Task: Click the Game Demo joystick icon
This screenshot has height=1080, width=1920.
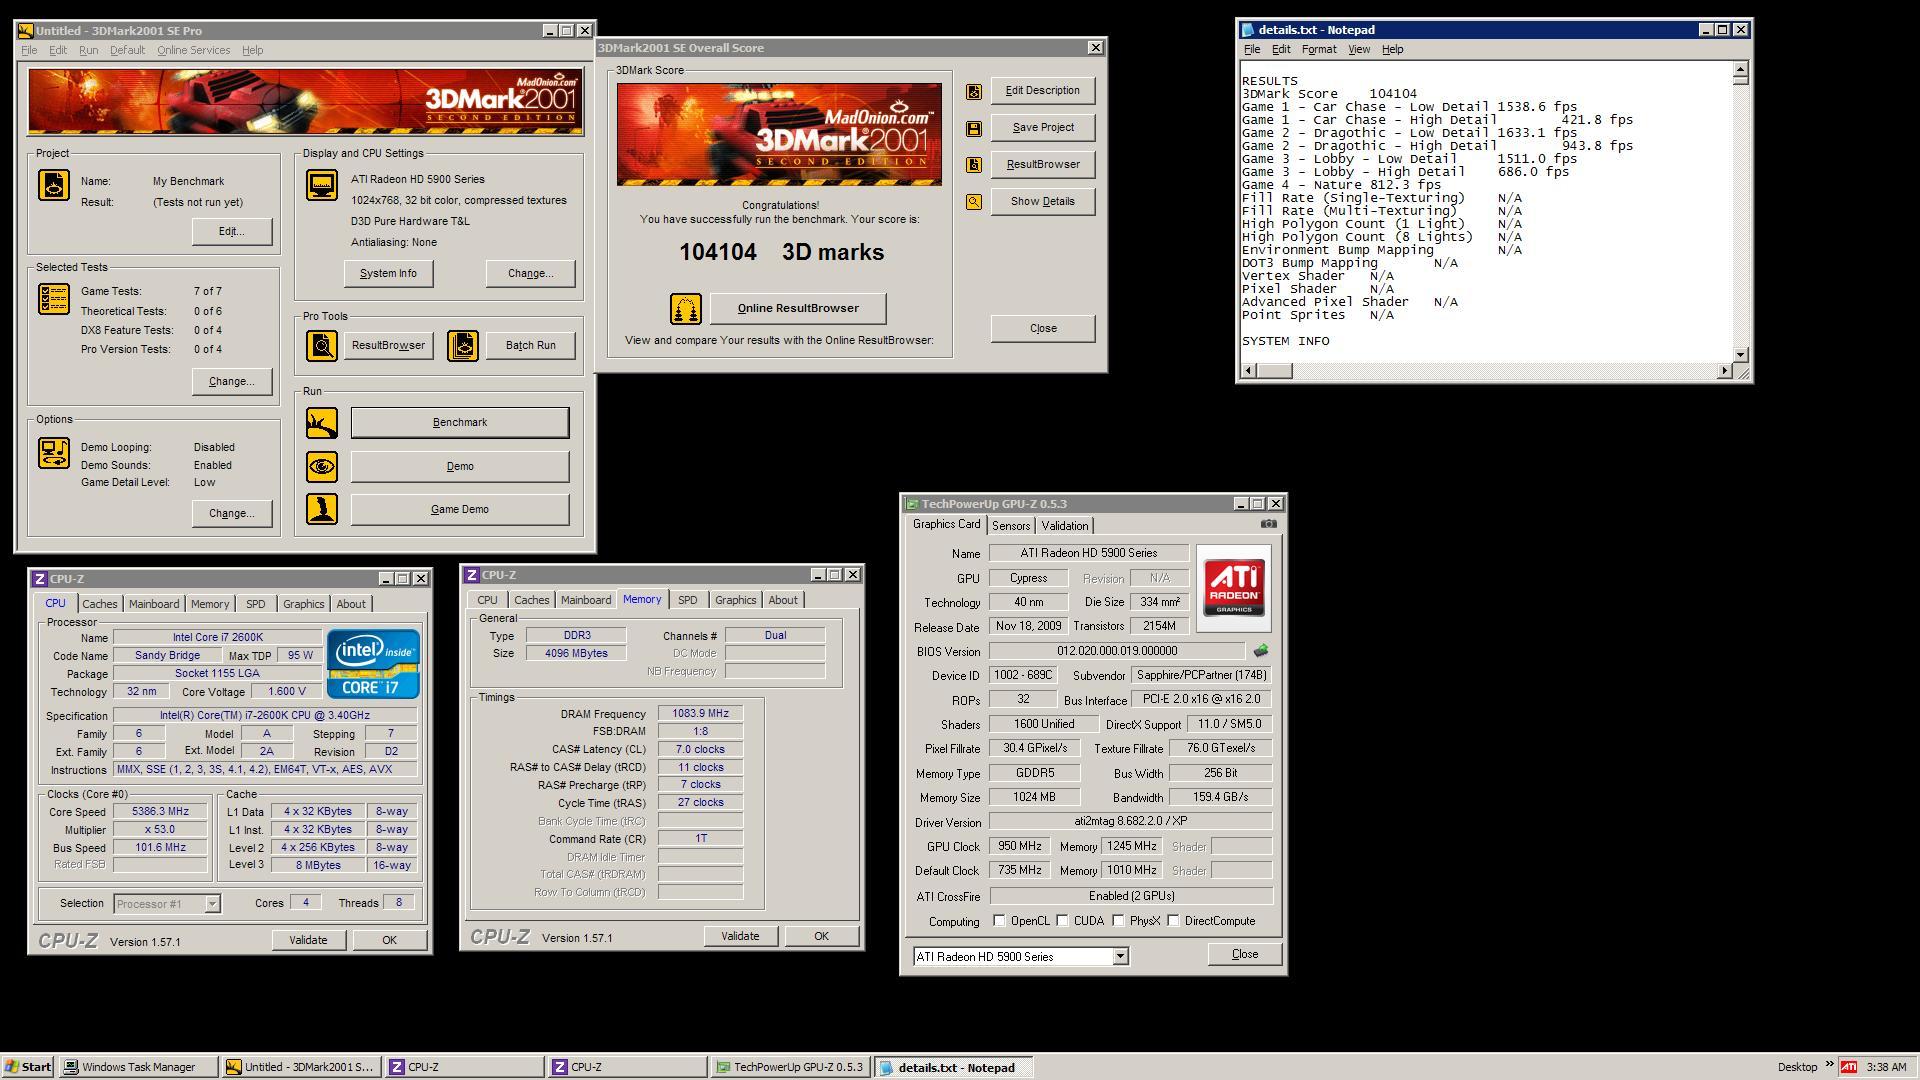Action: point(322,509)
